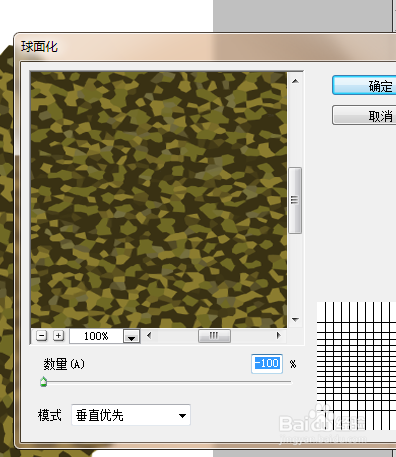
Task: Click the 数量(A) label
Action: point(64,364)
